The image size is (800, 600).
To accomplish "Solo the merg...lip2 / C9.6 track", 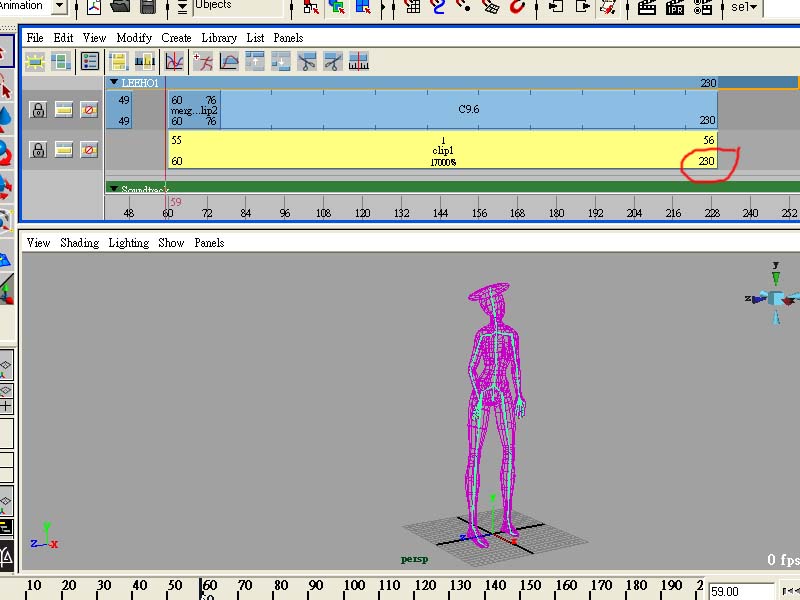I will (x=64, y=110).
